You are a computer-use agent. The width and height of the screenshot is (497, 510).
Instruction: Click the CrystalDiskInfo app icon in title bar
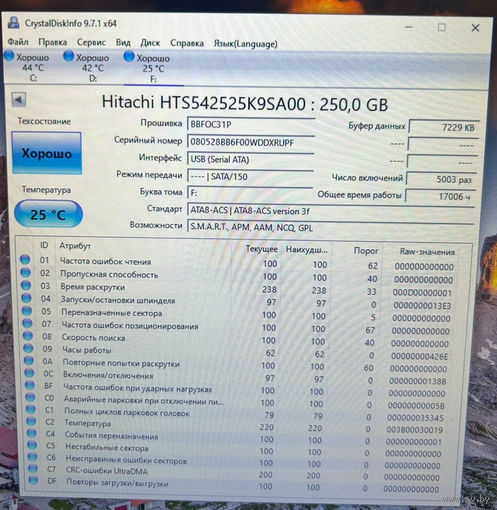pos(14,23)
